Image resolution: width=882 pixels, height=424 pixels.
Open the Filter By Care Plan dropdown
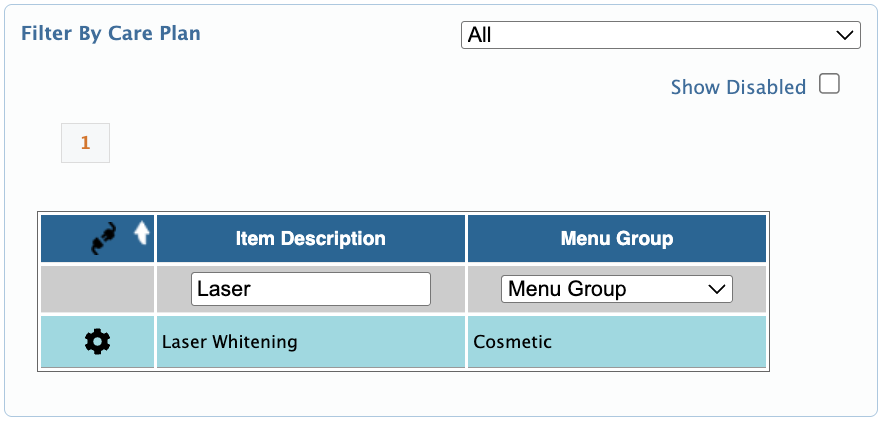click(x=660, y=35)
